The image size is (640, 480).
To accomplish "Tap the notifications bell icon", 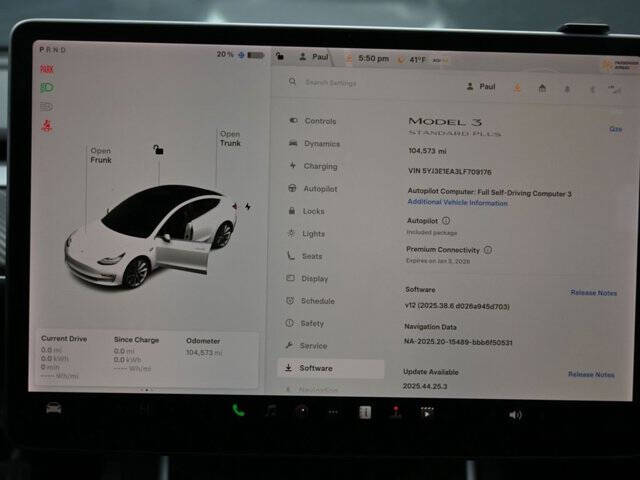I will point(567,89).
